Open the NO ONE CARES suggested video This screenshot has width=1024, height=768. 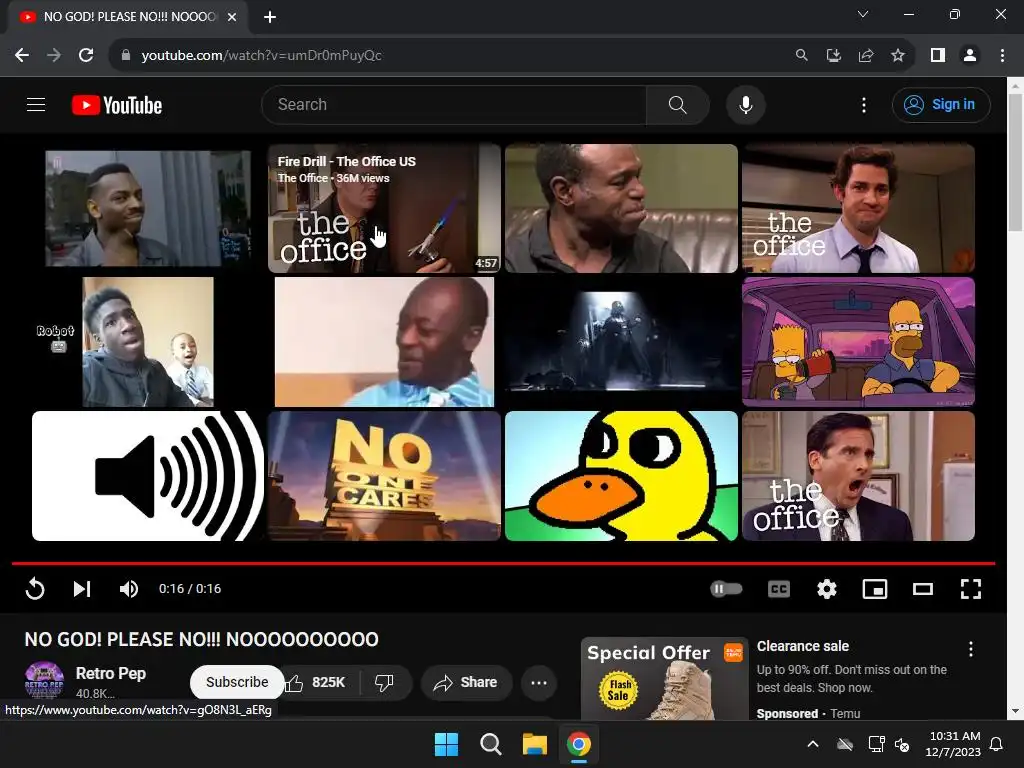[x=384, y=476]
